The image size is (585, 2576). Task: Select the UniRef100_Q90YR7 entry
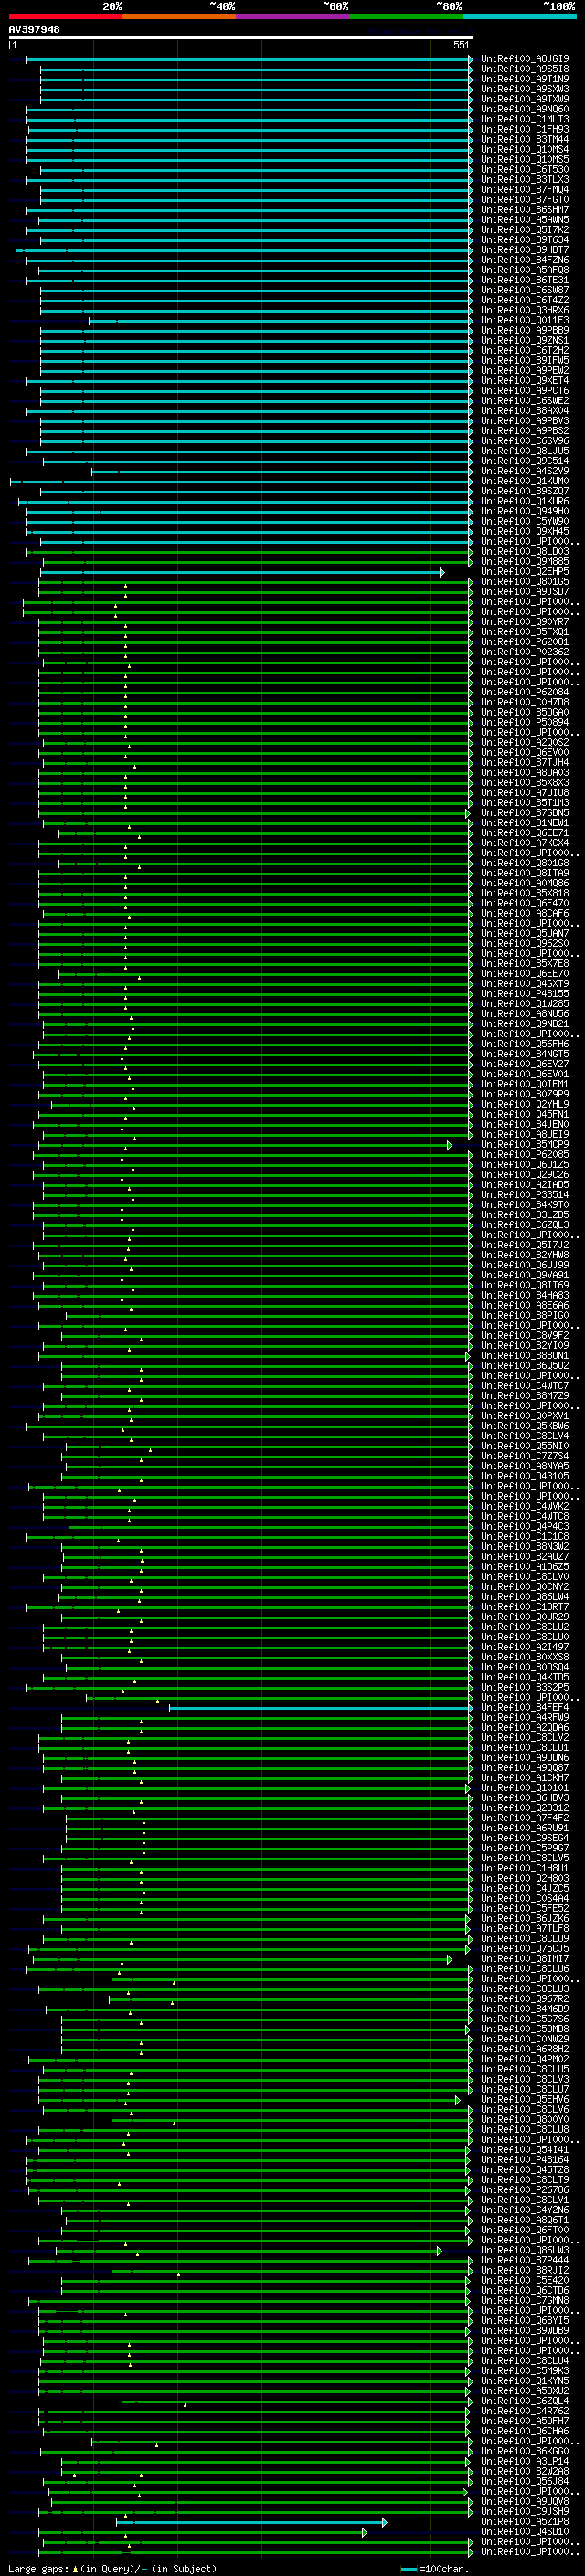click(525, 622)
